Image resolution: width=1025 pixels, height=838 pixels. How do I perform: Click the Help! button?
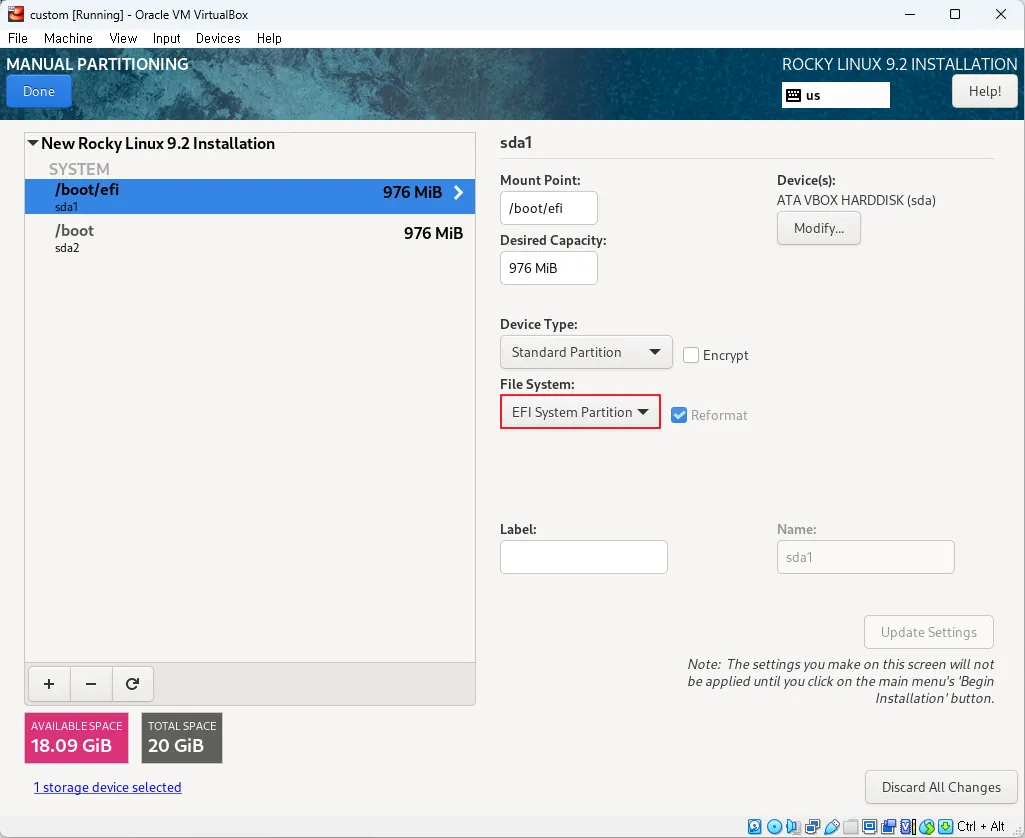pos(984,92)
